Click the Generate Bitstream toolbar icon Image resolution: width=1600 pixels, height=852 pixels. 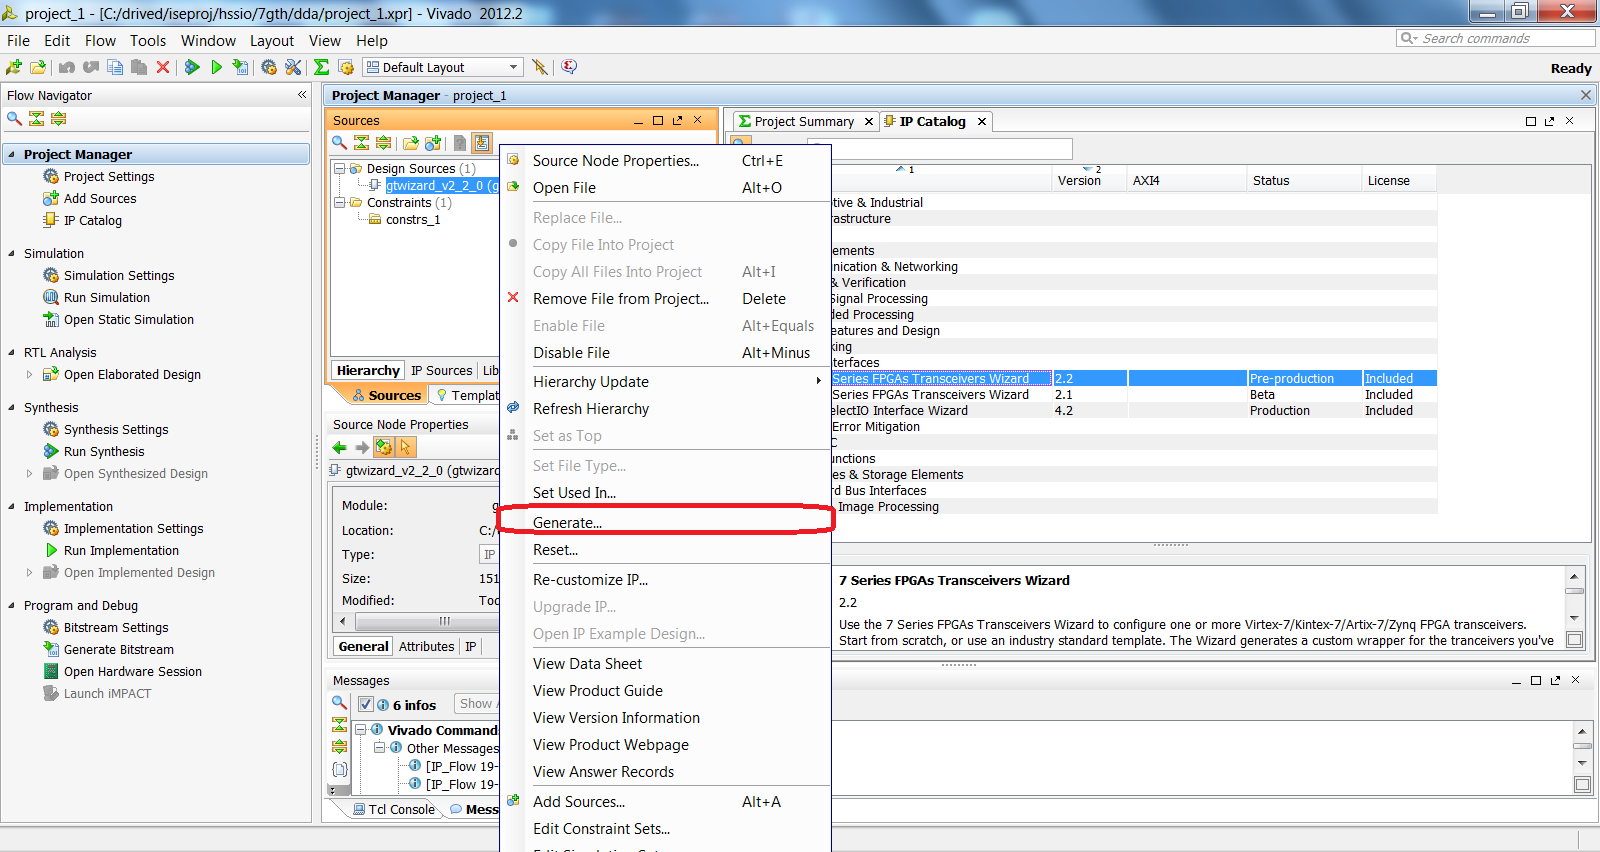pyautogui.click(x=240, y=67)
